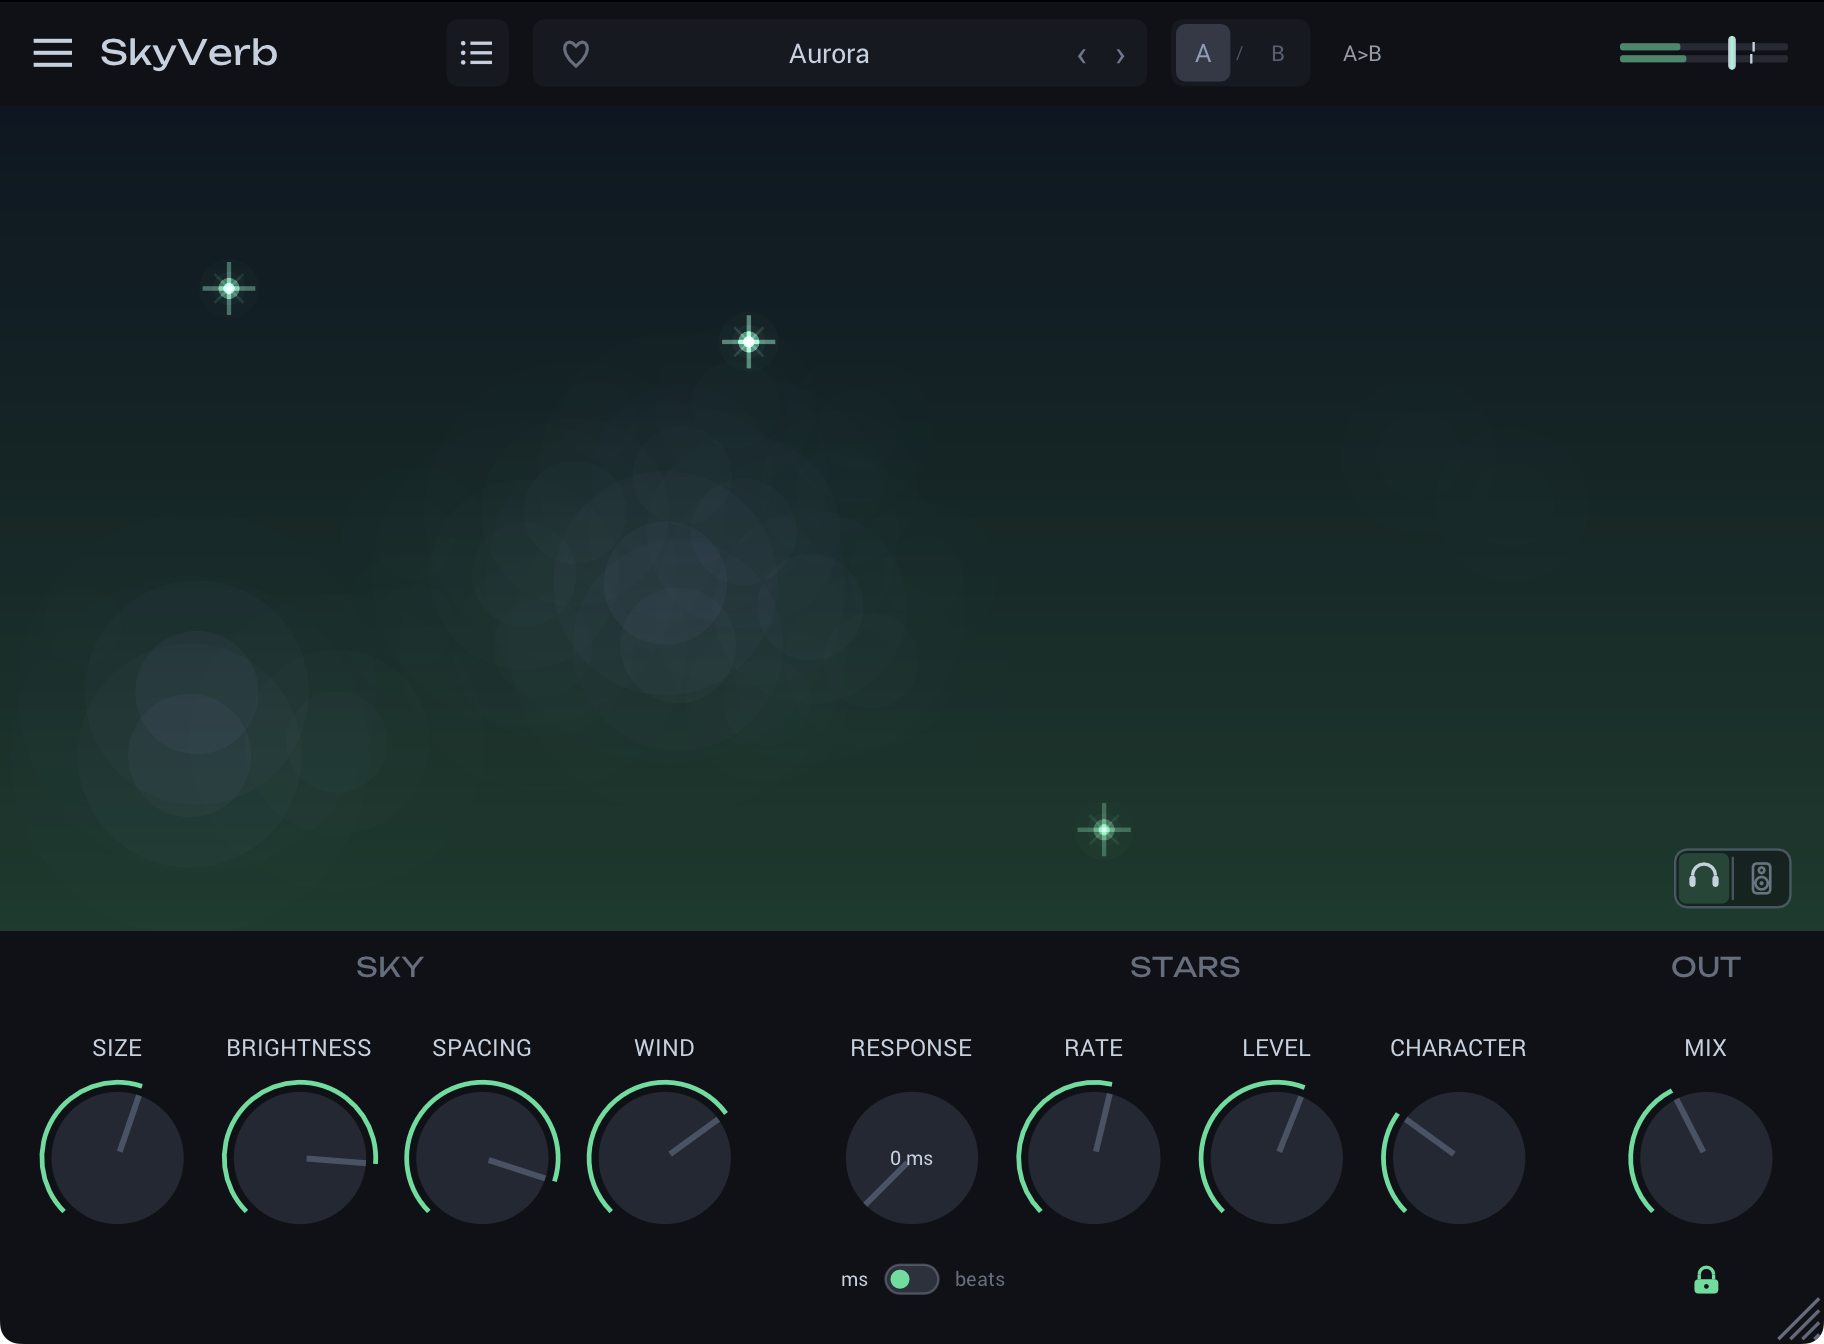
Task: Click the SkyVerb logo title
Action: (189, 53)
